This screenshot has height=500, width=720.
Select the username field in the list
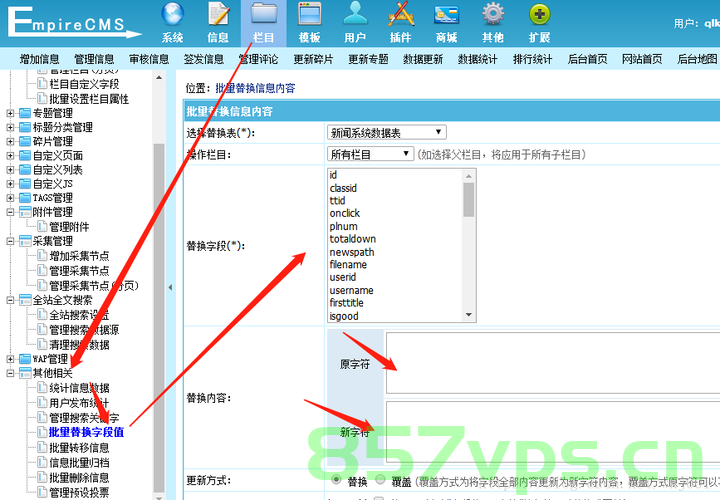(351, 290)
